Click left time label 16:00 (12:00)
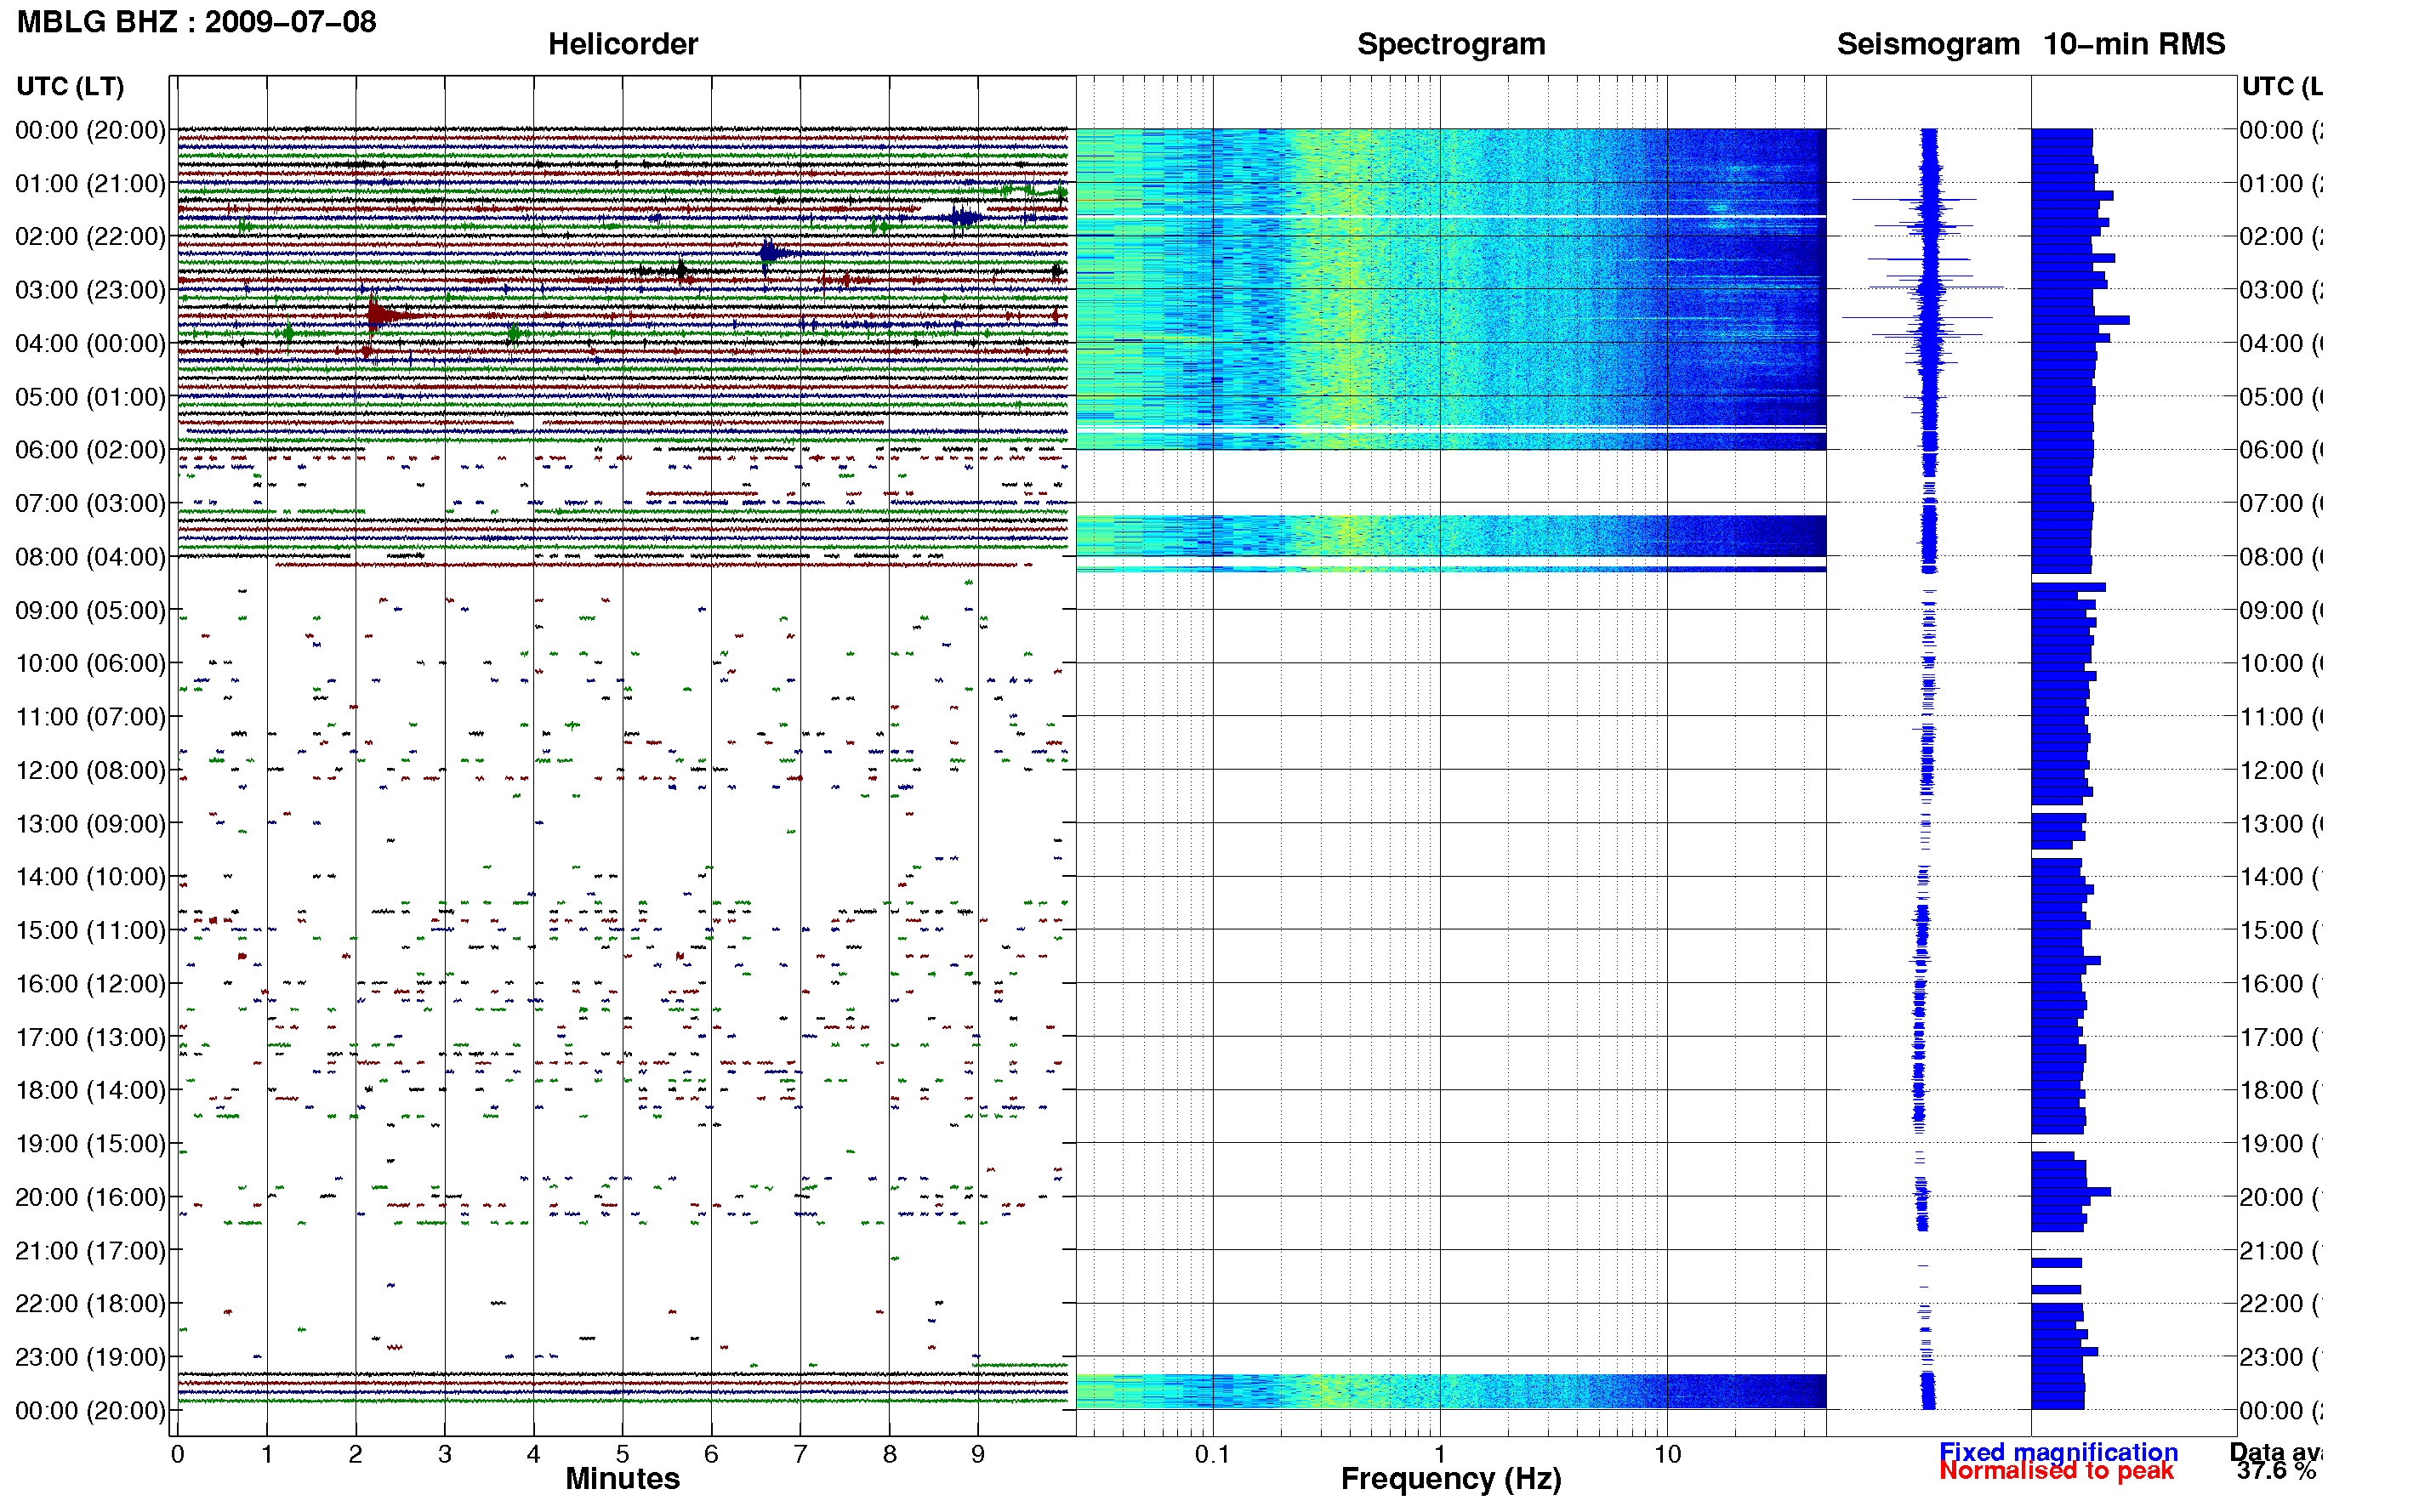This screenshot has width=2419, height=1512. pyautogui.click(x=90, y=984)
